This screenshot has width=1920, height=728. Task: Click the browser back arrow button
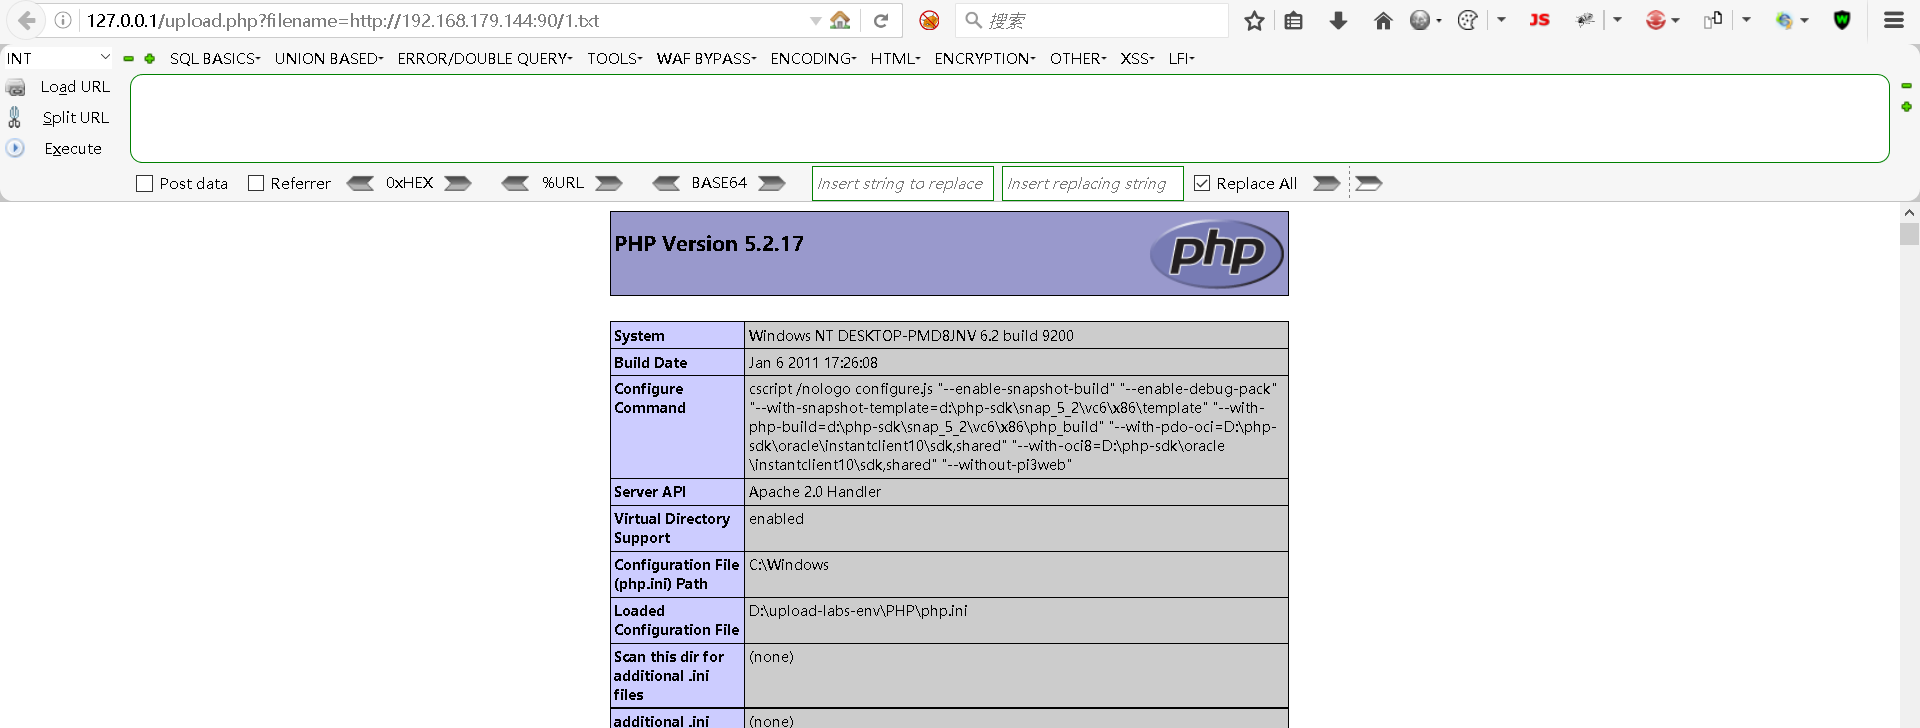27,20
